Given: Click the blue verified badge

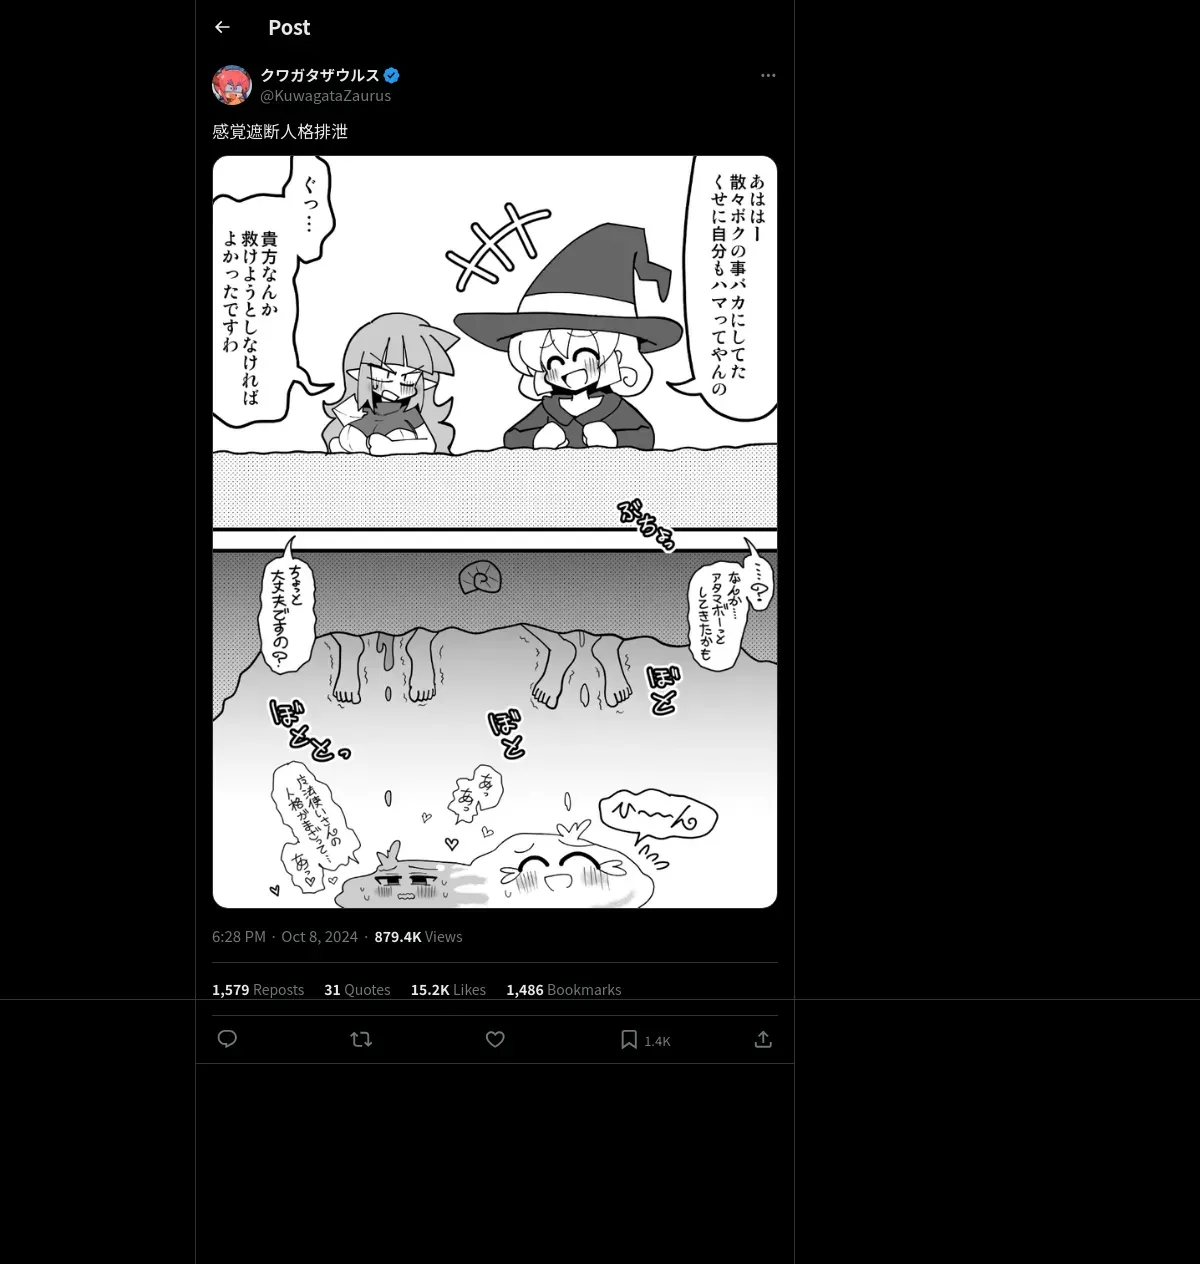Looking at the screenshot, I should click(x=392, y=75).
